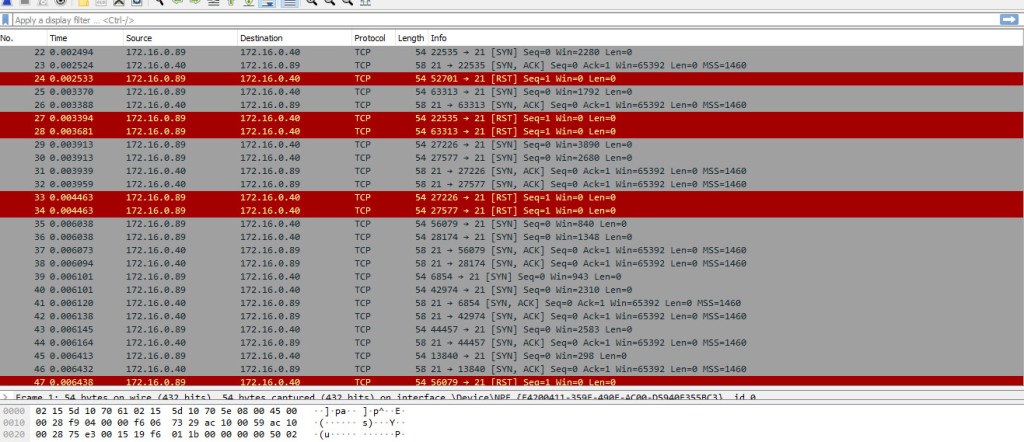
Task: Click hex offset 0010 row in bytes pane
Action: [x=150, y=422]
